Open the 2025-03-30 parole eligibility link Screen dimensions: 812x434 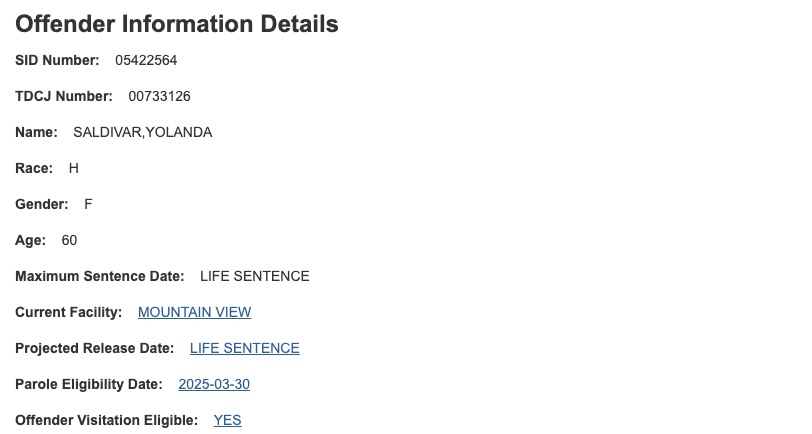click(x=214, y=384)
